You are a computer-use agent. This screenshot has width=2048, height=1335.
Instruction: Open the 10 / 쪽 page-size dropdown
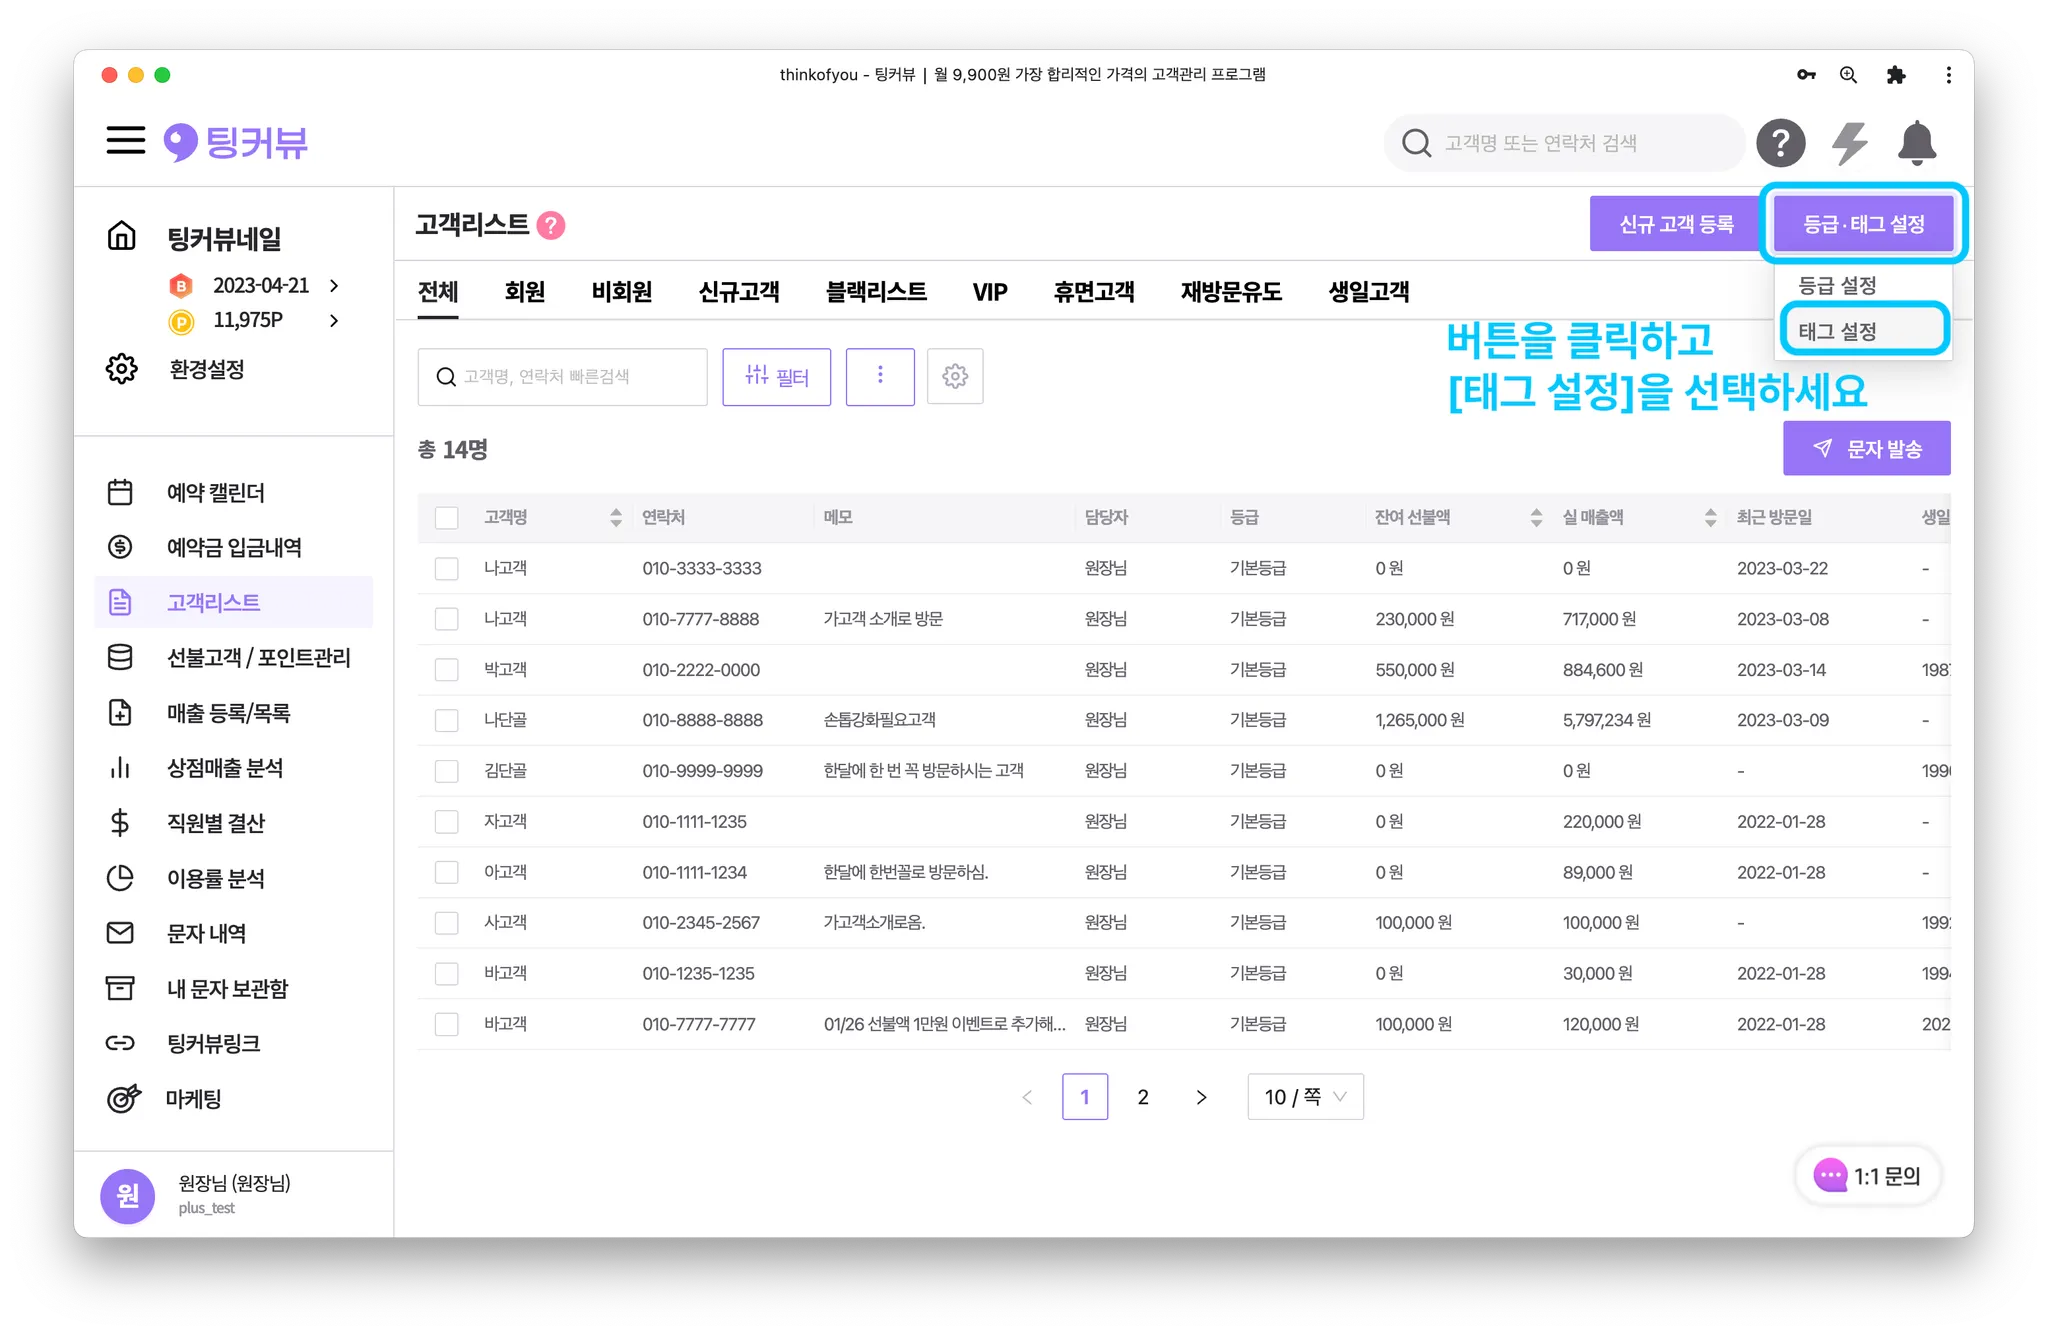click(1305, 1097)
